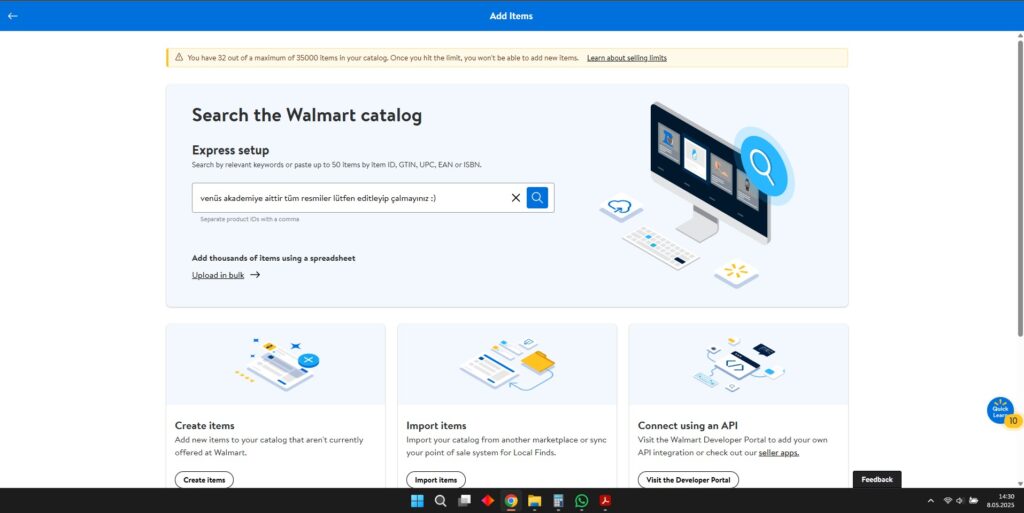
Task: Clear the search field with the X
Action: tap(515, 198)
